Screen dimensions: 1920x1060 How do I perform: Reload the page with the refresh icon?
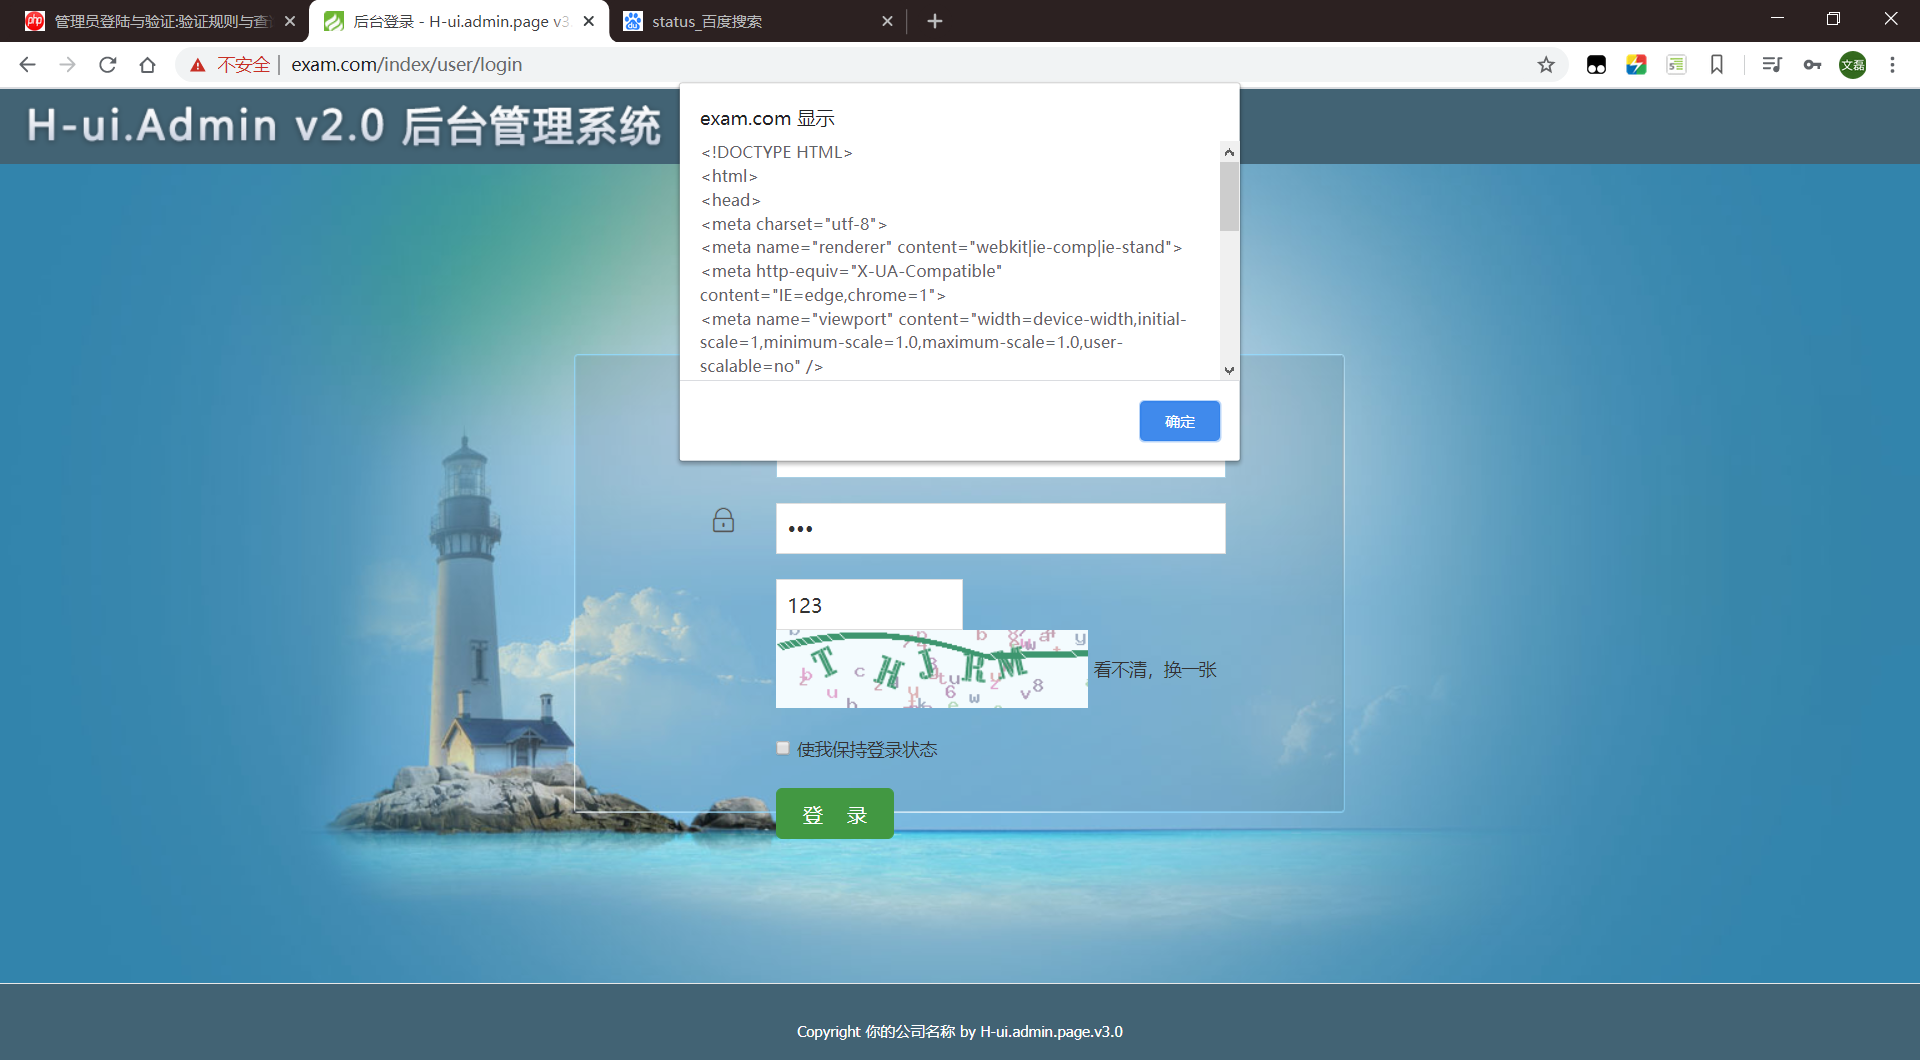click(107, 64)
